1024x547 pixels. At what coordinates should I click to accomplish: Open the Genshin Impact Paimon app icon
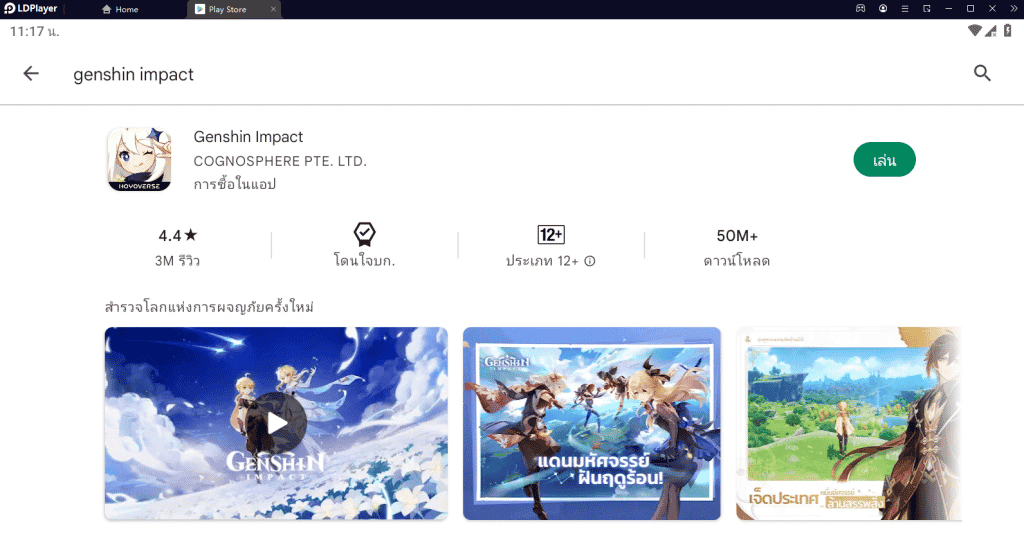[x=139, y=159]
